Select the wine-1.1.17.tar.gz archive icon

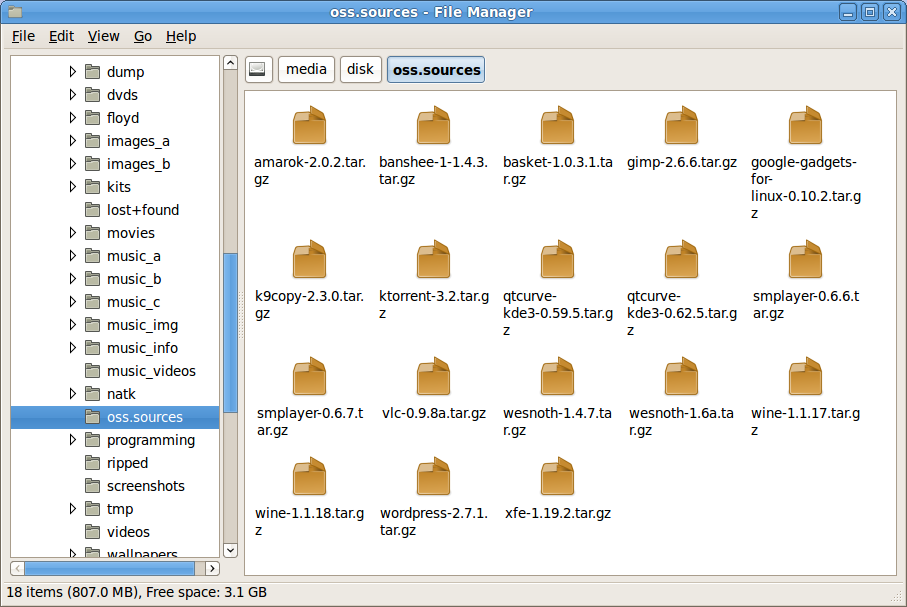[x=805, y=376]
